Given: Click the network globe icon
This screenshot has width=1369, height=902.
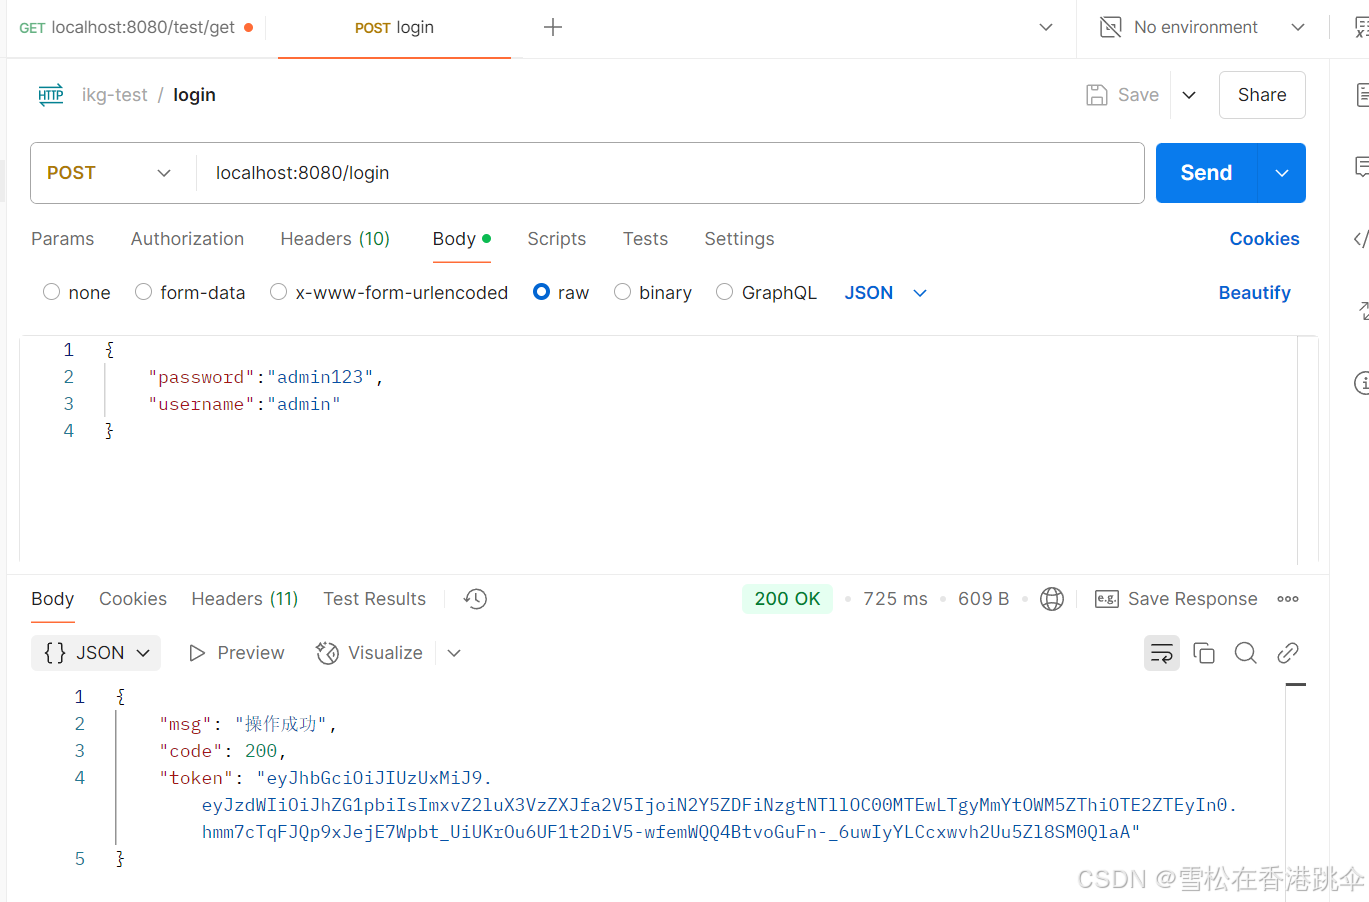Looking at the screenshot, I should pos(1052,599).
